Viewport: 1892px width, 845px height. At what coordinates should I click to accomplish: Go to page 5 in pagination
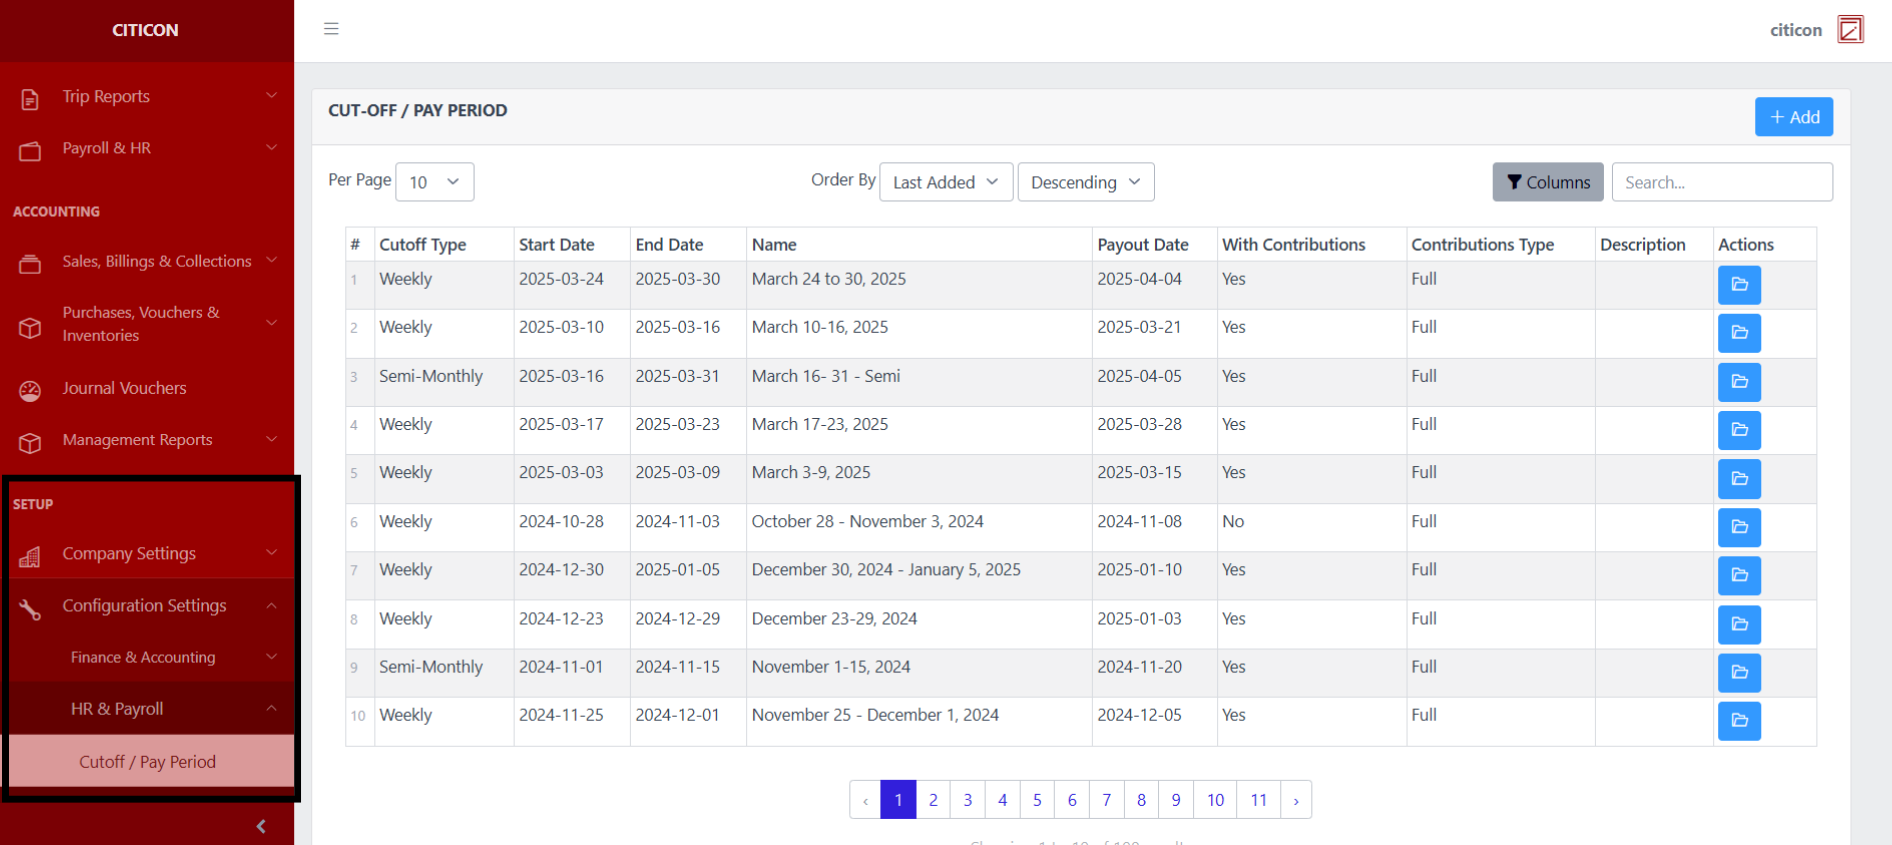(1037, 800)
